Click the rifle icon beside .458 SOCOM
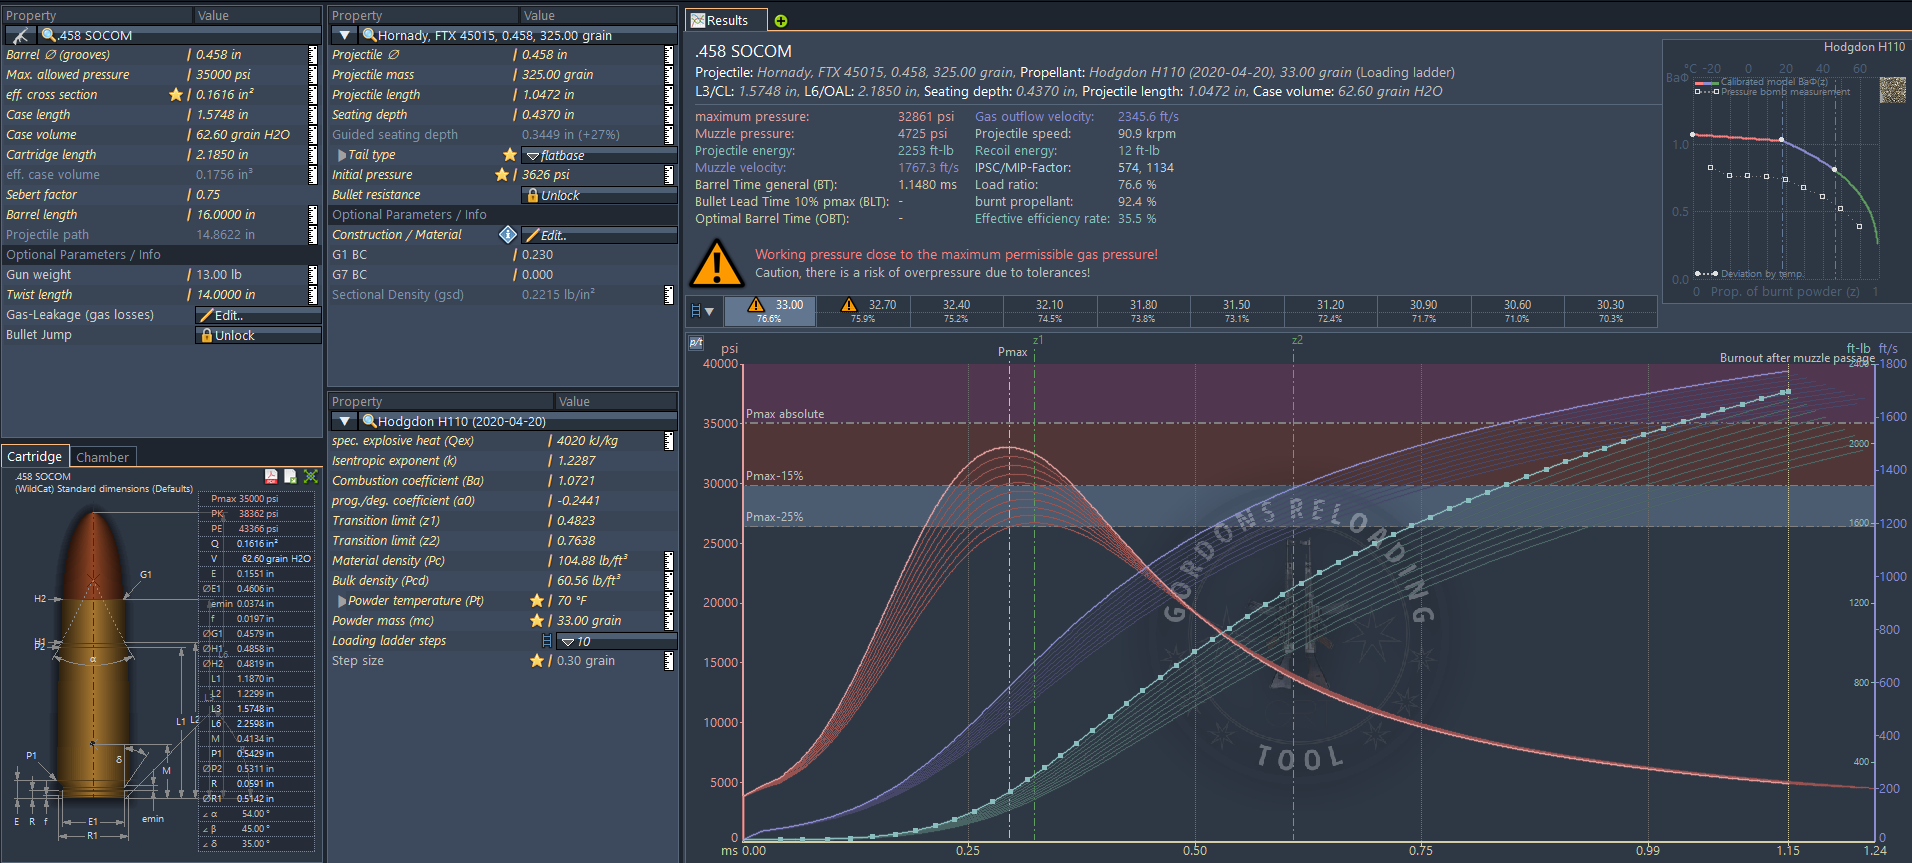Screen dimensions: 1912x863 19,35
